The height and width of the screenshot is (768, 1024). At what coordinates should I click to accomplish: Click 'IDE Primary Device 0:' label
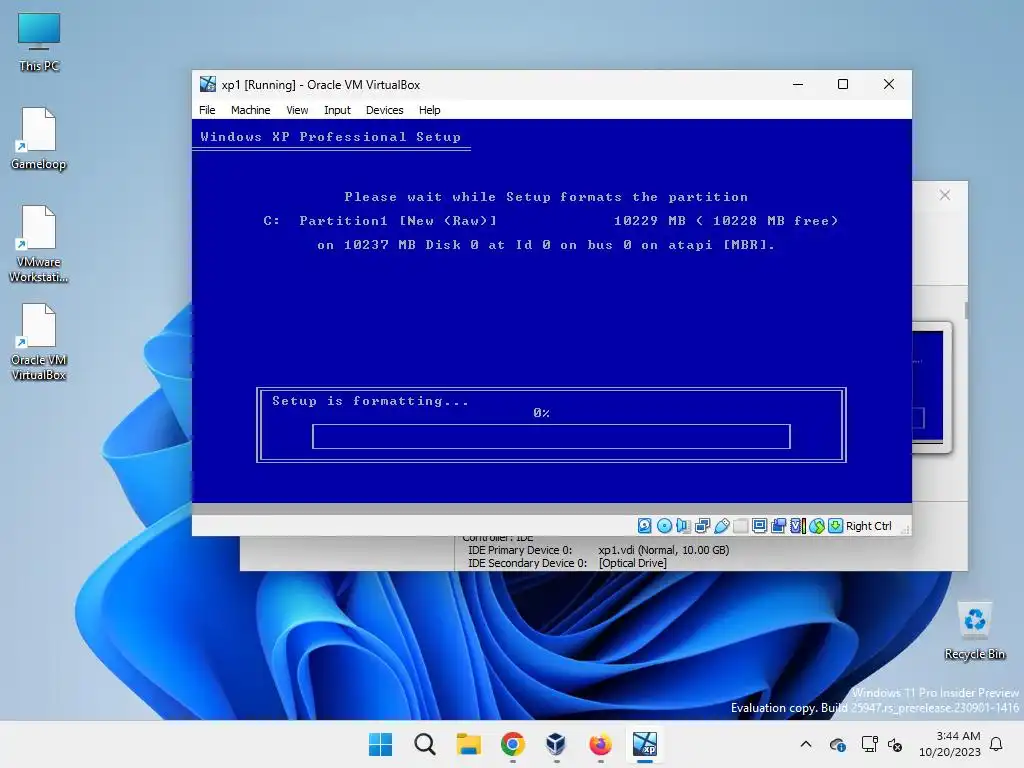520,550
